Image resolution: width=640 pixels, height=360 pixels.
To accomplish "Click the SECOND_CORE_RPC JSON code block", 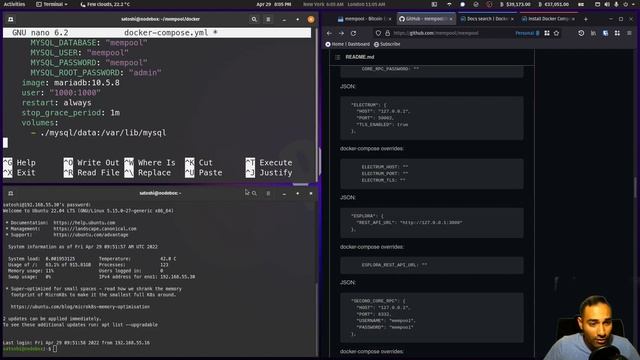I will click(x=432, y=317).
